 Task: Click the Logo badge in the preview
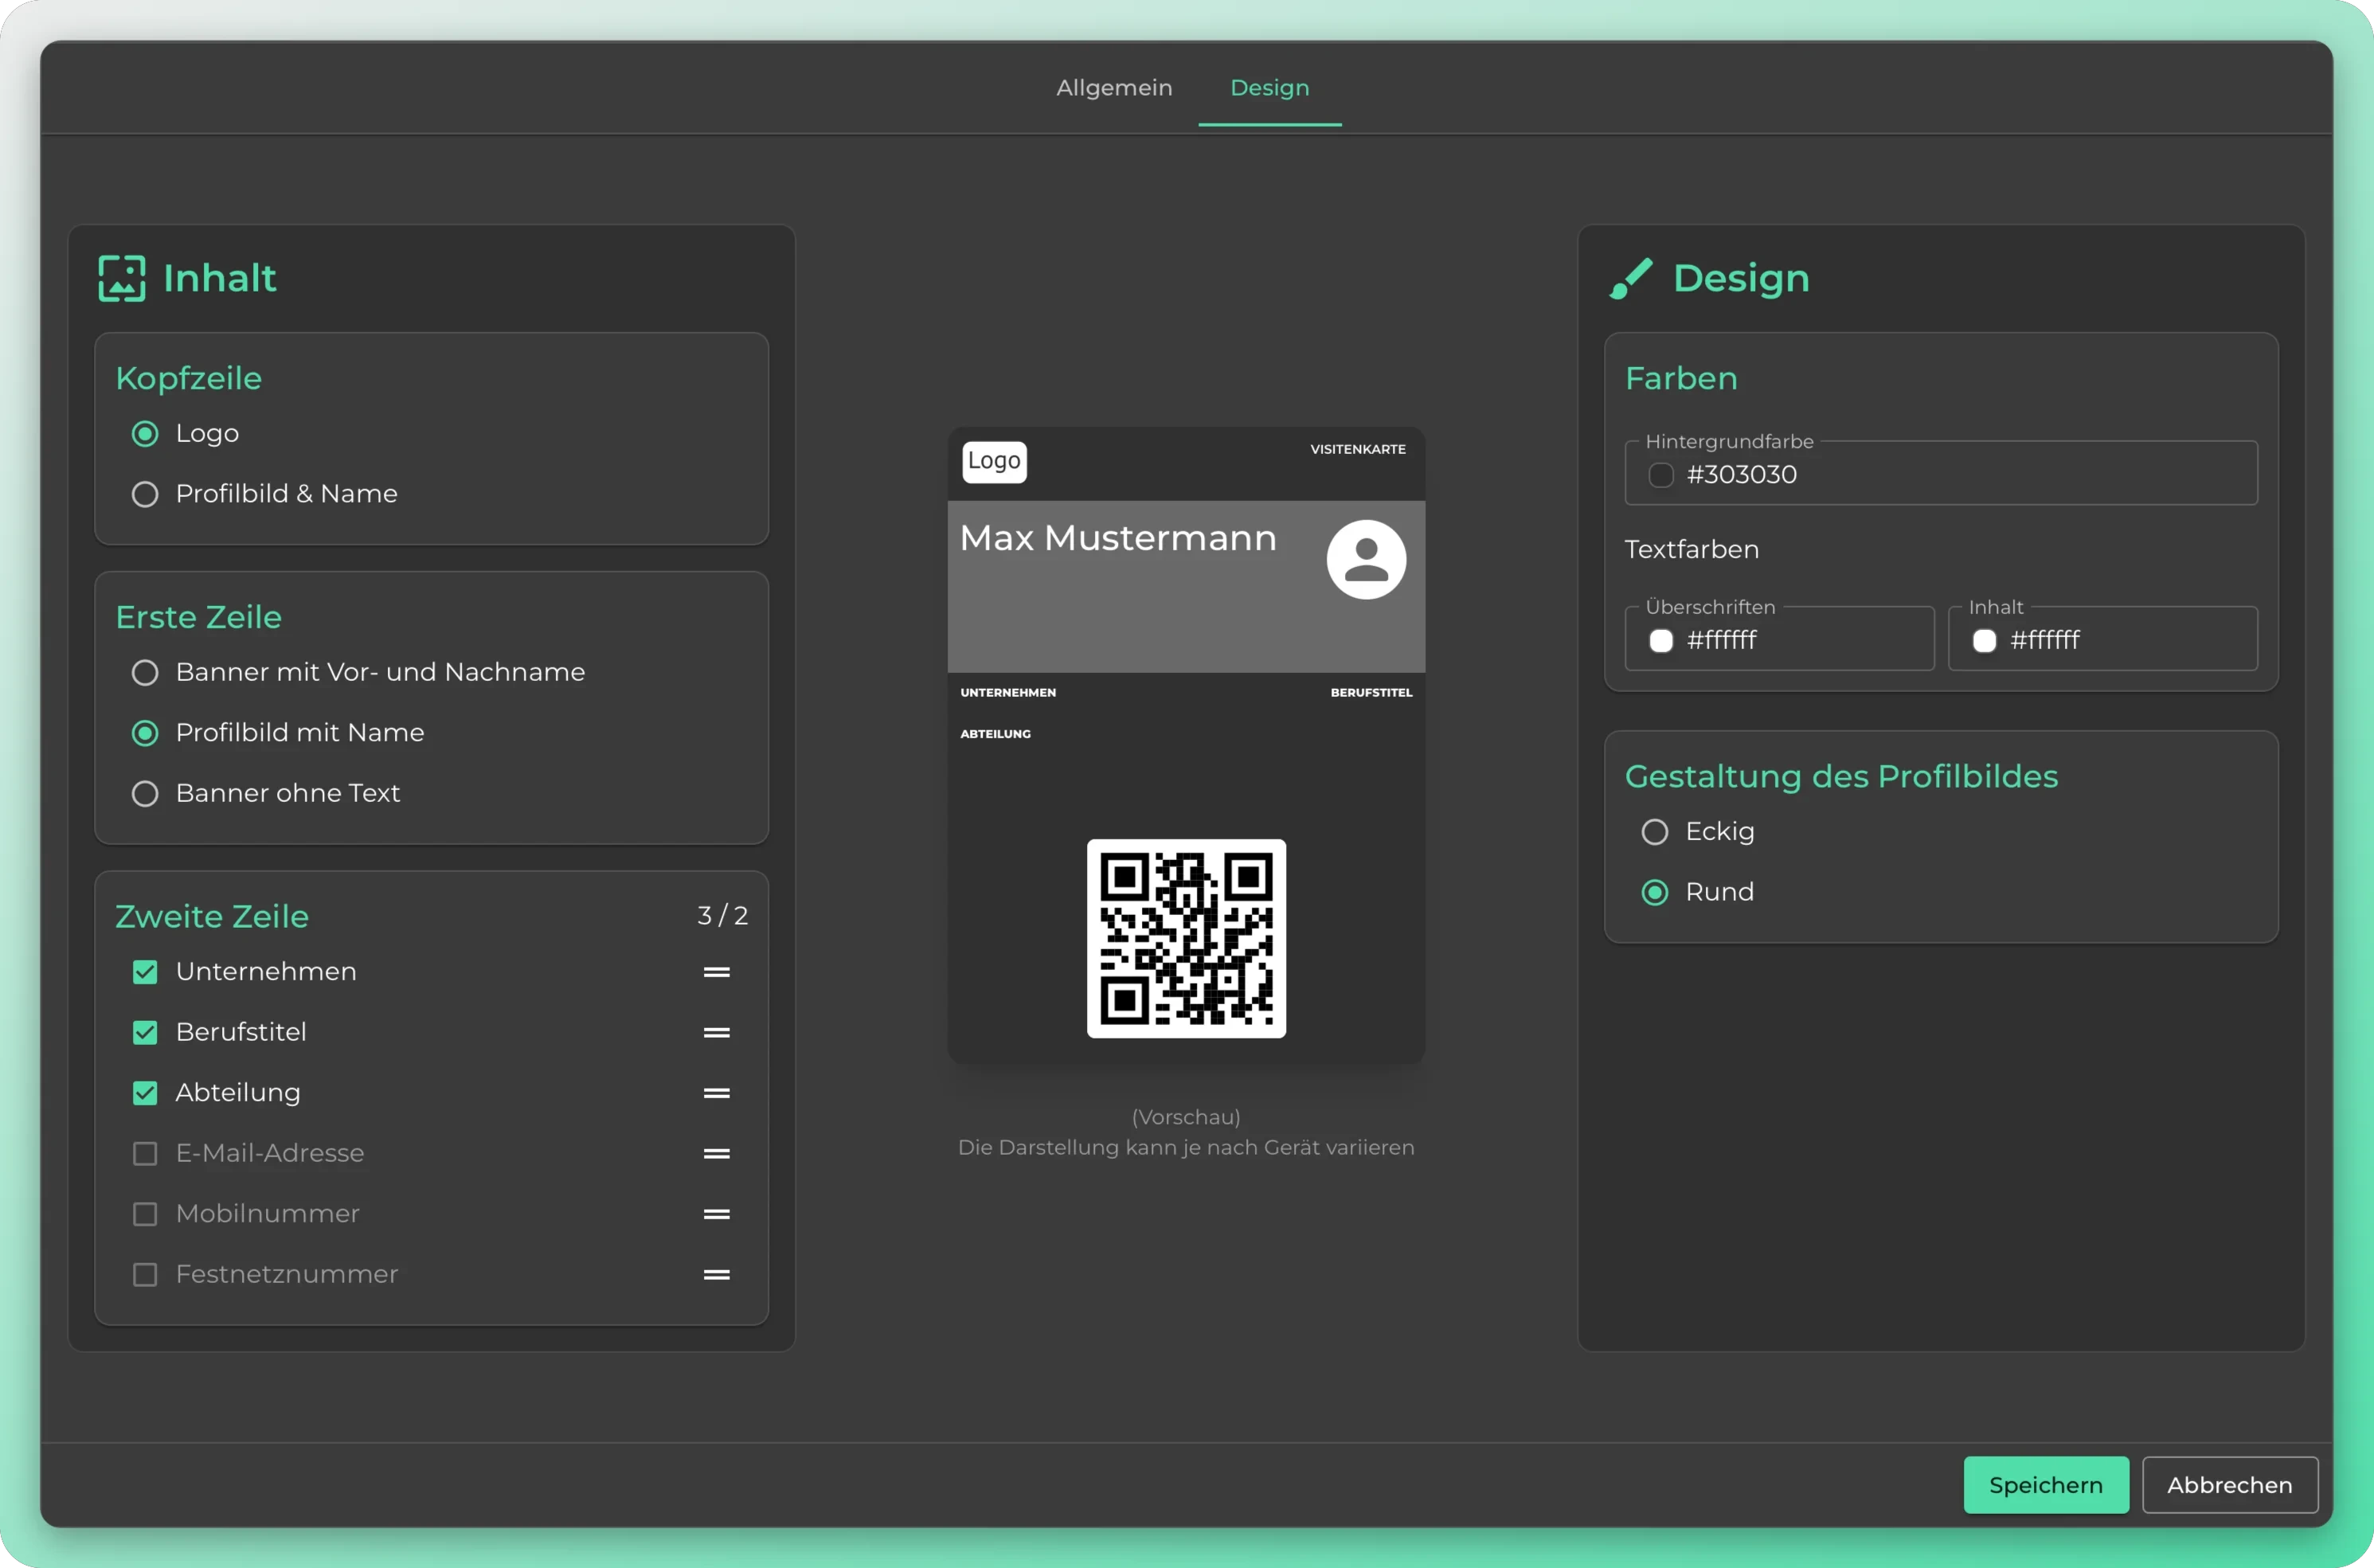(994, 461)
